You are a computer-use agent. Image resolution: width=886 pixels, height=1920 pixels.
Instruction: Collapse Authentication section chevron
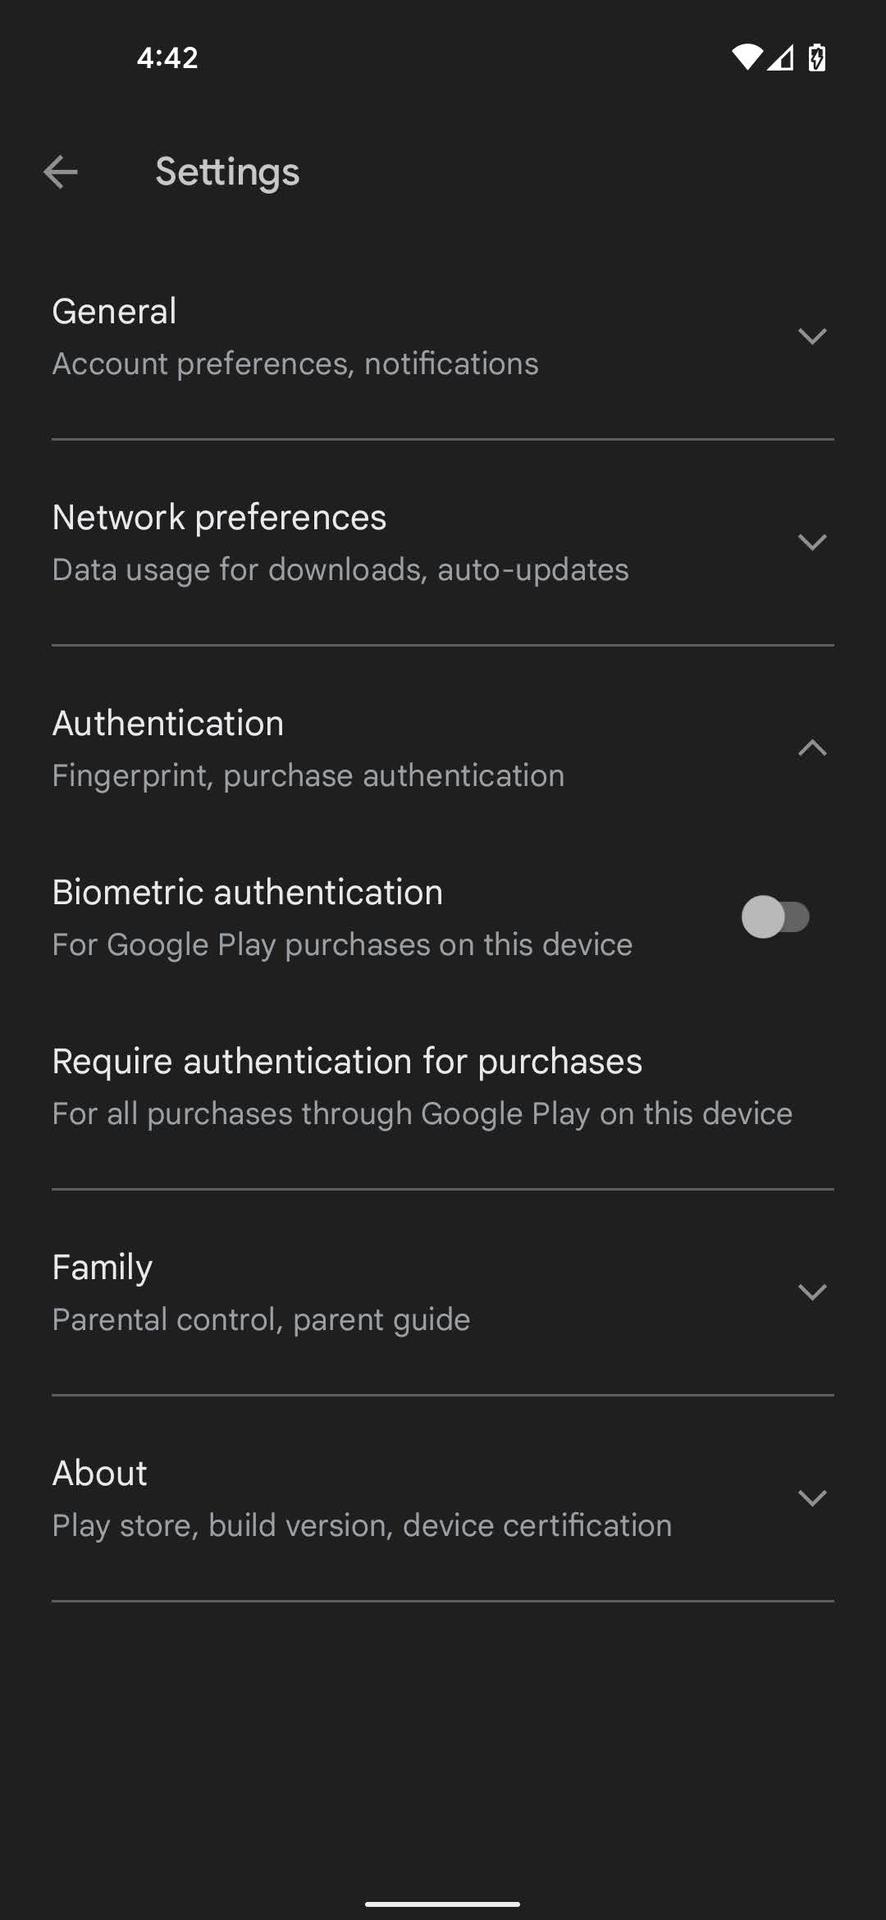point(812,748)
